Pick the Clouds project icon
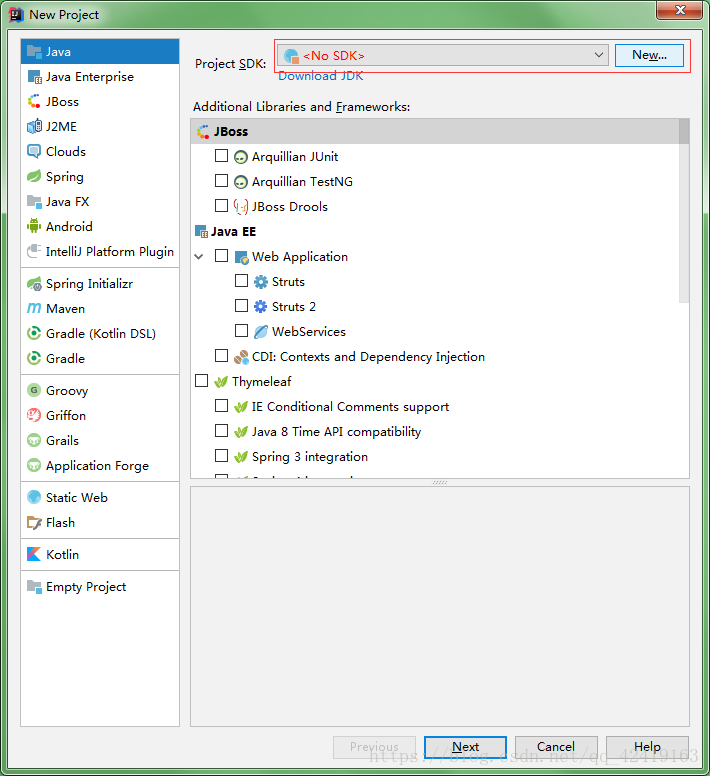 (x=34, y=151)
